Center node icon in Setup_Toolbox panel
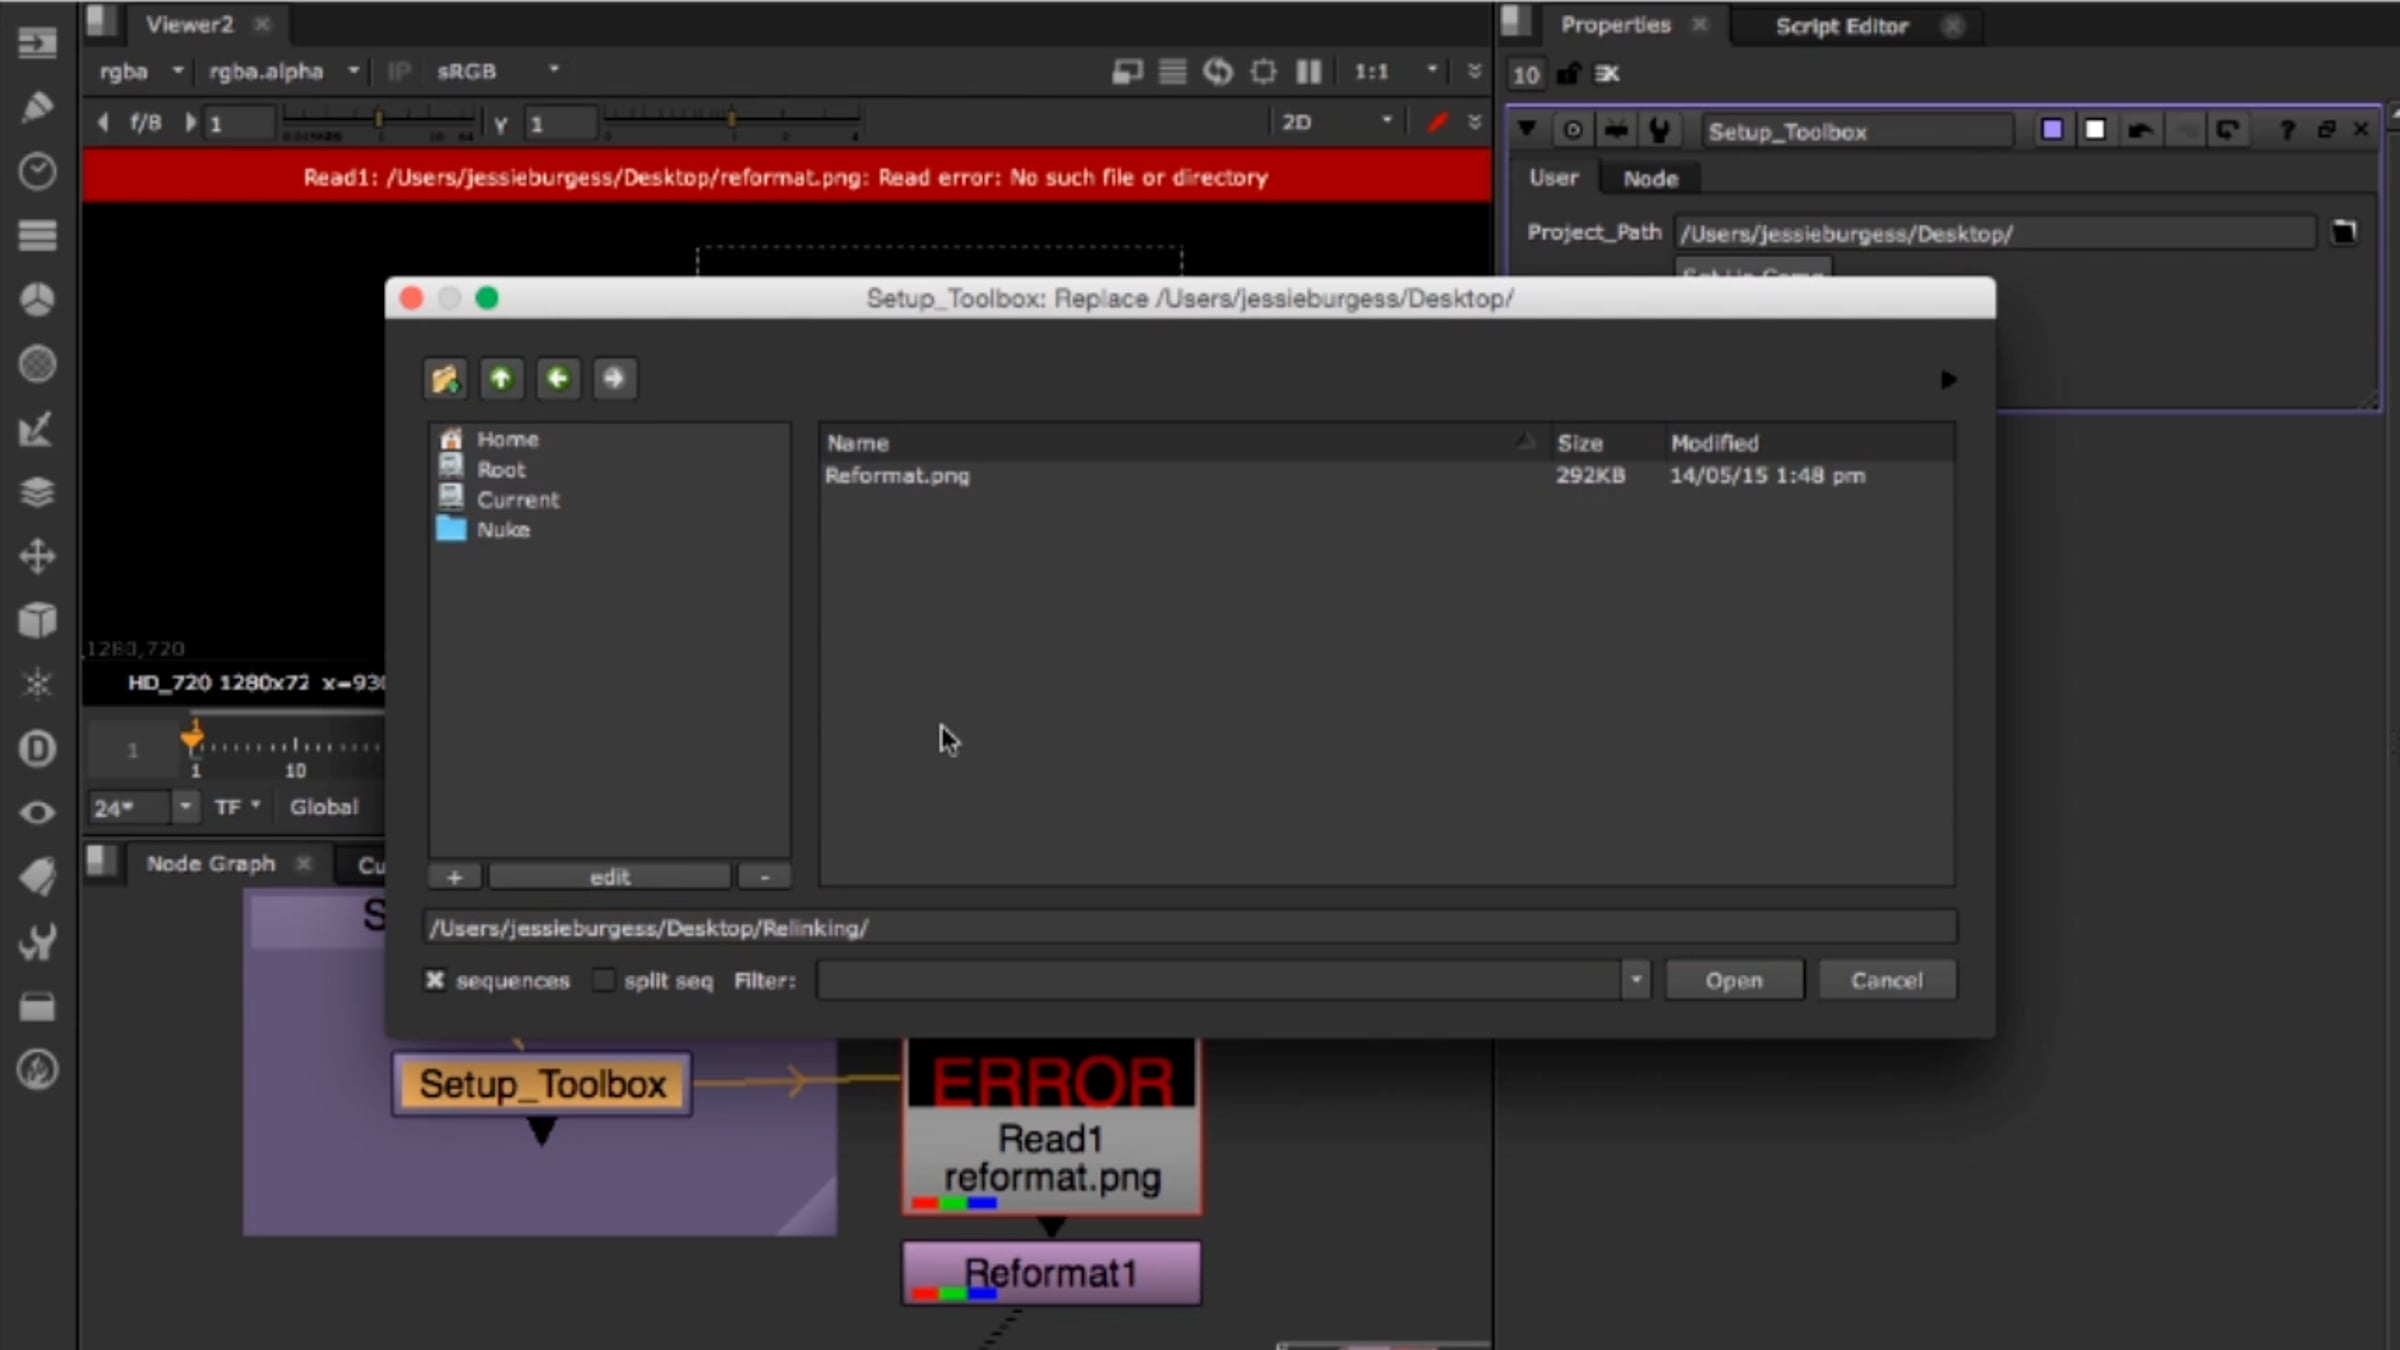The height and width of the screenshot is (1350, 2400). [x=1572, y=131]
